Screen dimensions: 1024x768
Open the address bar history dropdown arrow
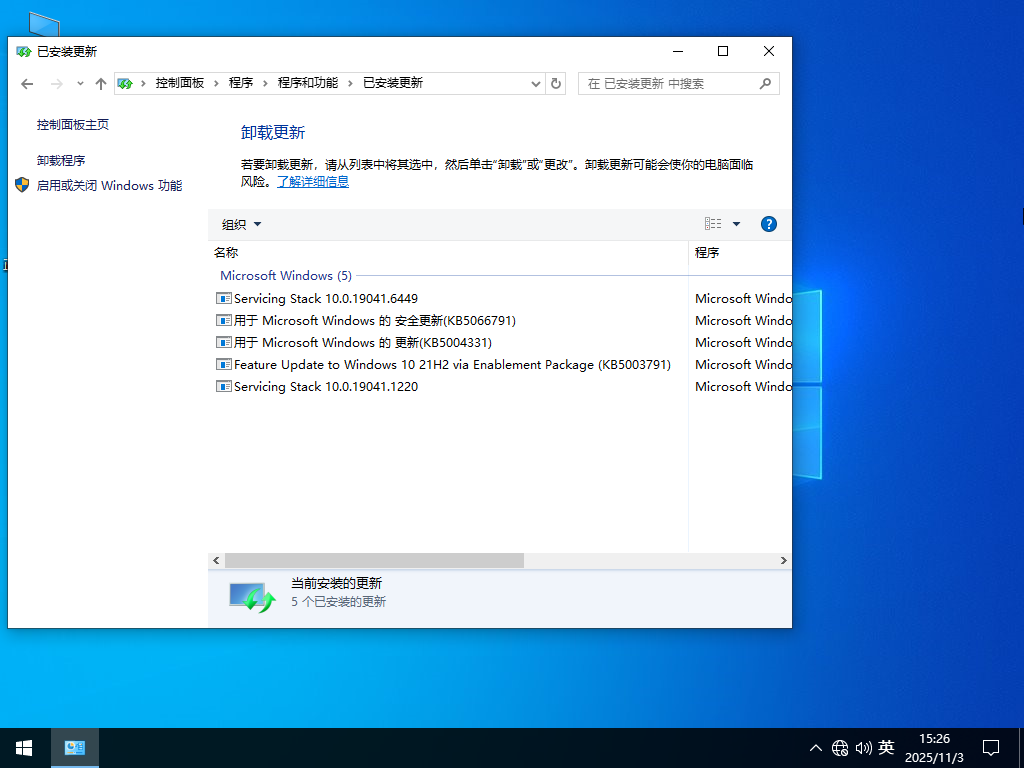(x=536, y=83)
